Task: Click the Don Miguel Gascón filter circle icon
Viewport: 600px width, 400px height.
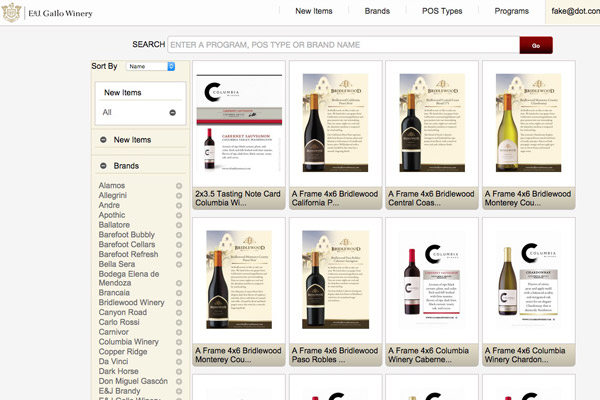Action: (x=179, y=382)
